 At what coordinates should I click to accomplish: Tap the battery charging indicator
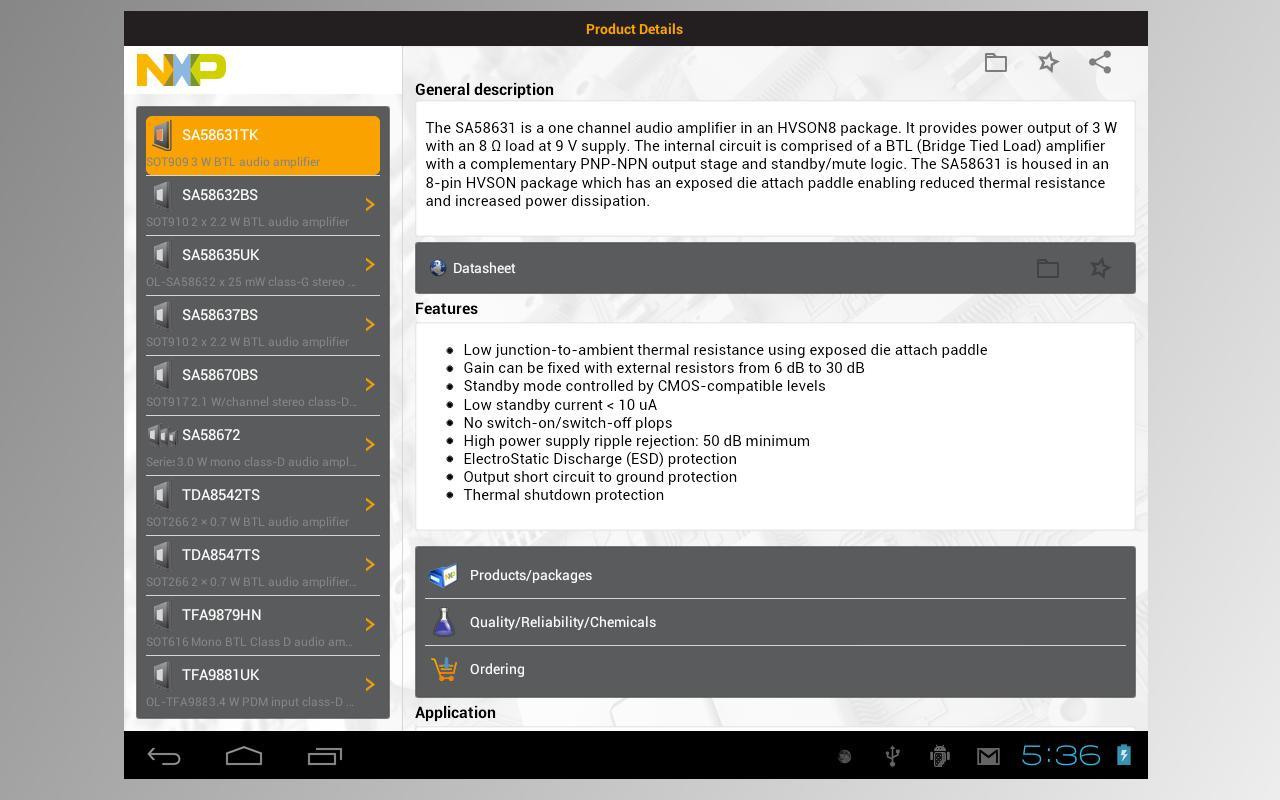point(1123,755)
